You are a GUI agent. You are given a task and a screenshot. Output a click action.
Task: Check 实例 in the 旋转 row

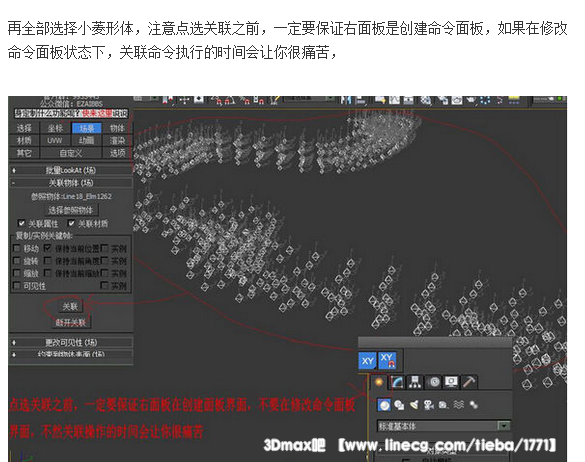pyautogui.click(x=105, y=260)
